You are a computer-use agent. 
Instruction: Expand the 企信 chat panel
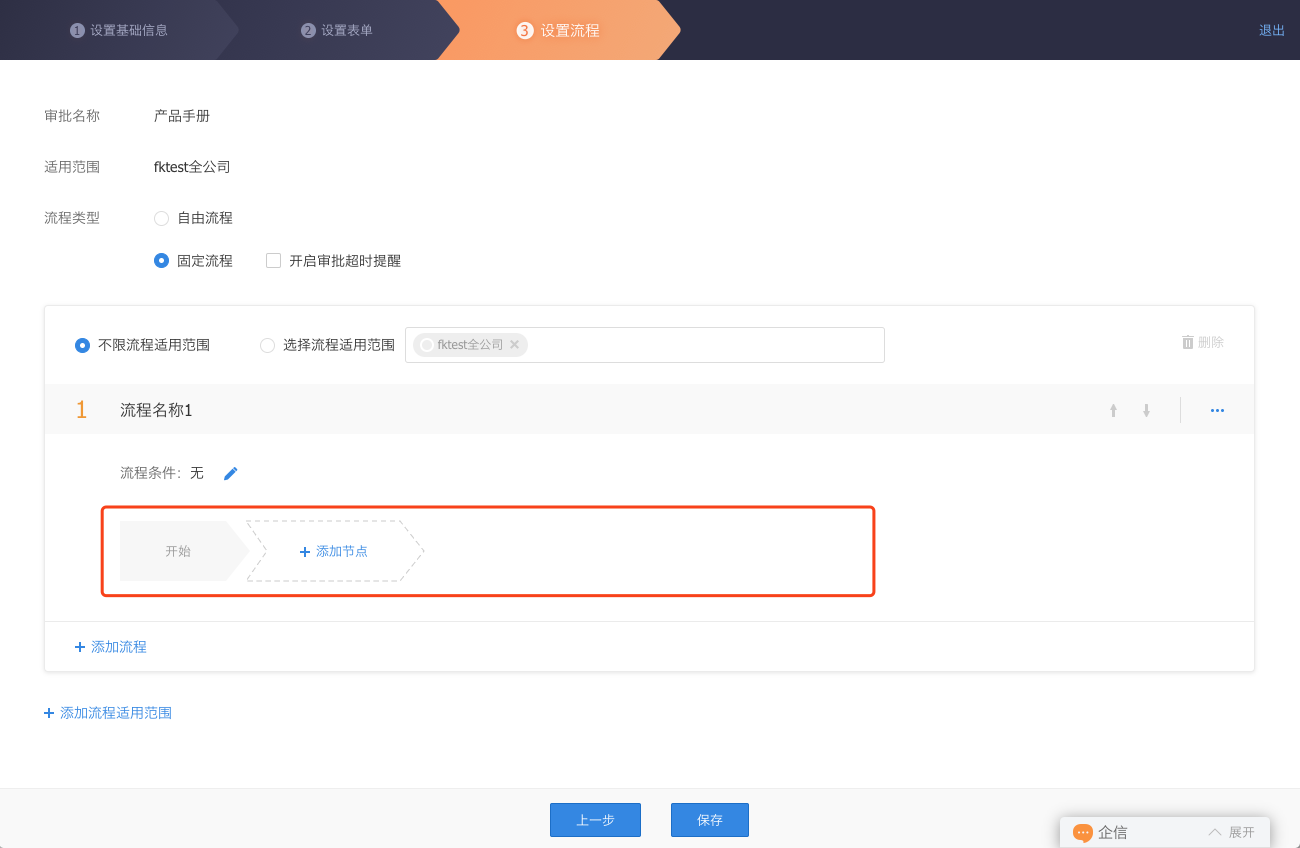[1231, 832]
